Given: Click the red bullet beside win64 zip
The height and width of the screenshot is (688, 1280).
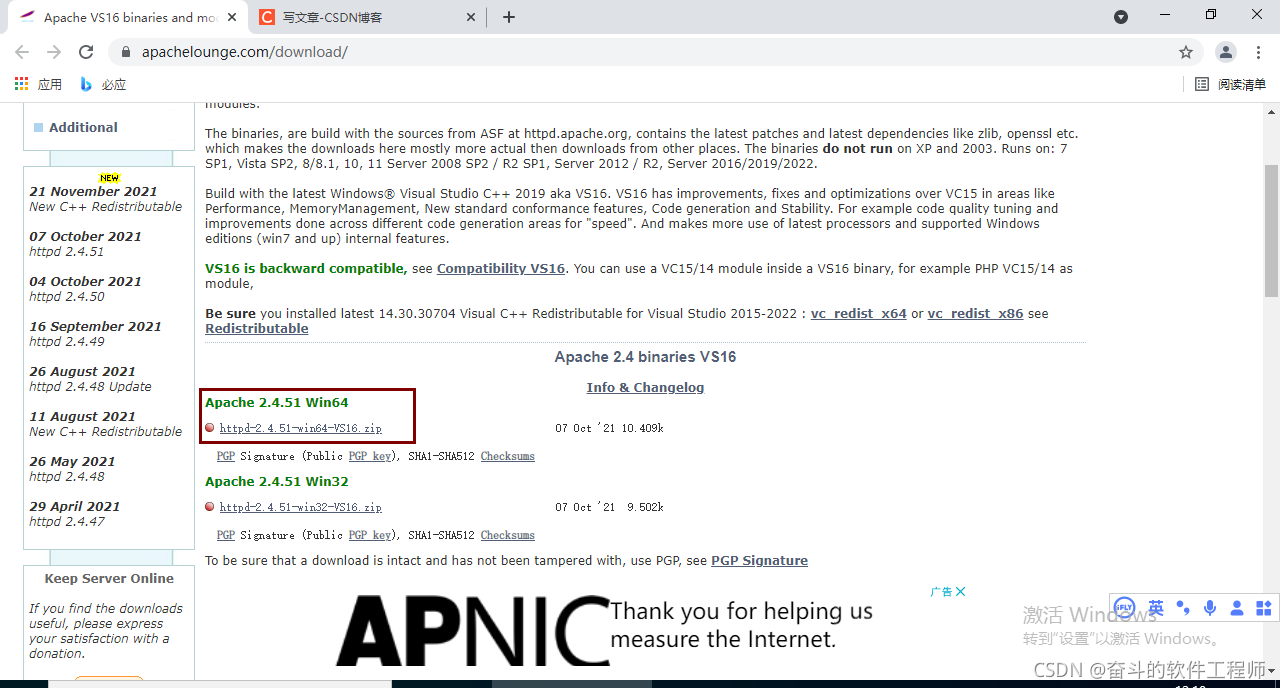Looking at the screenshot, I should tap(210, 428).
